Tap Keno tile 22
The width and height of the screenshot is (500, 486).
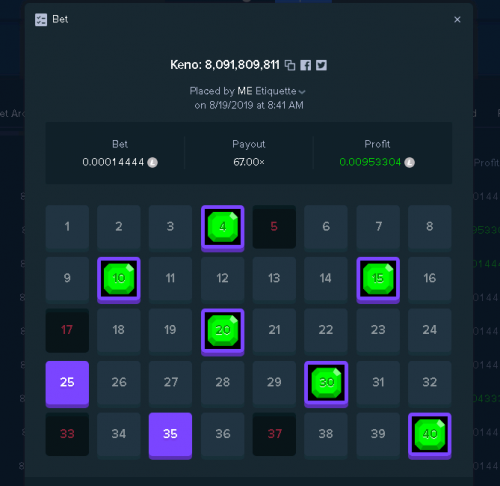[x=326, y=331]
